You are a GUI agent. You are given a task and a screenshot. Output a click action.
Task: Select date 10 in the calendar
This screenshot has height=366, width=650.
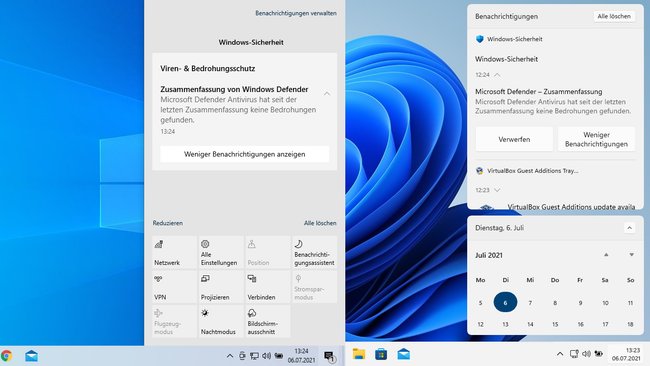[605, 303]
